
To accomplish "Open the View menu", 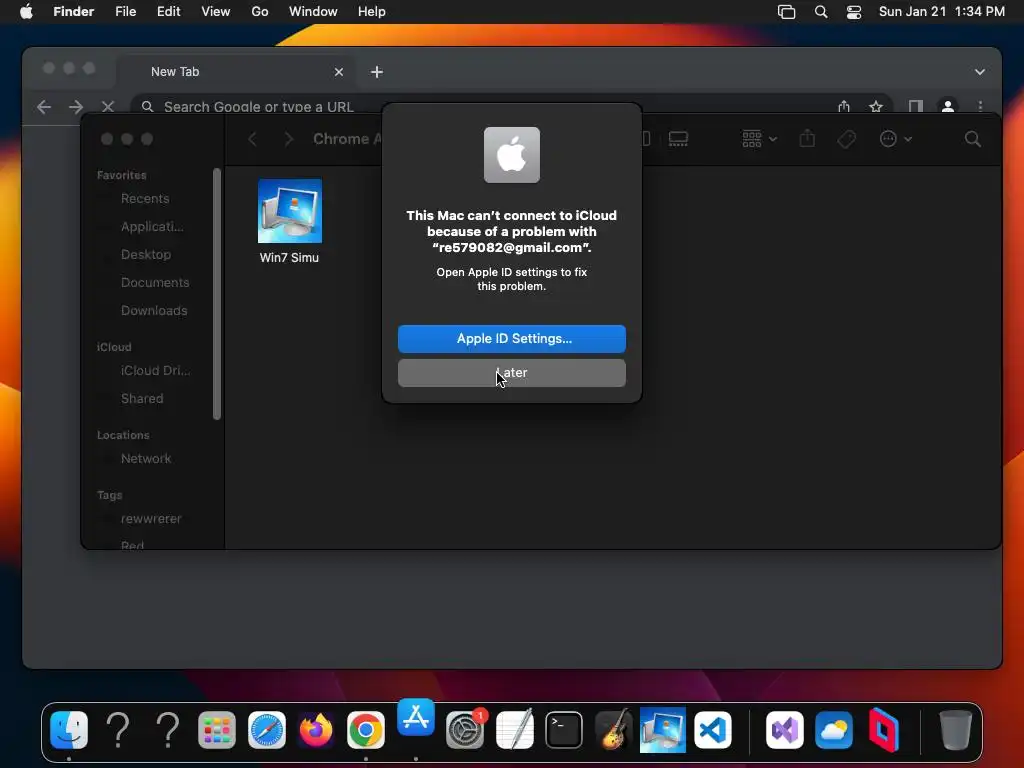I will (216, 12).
